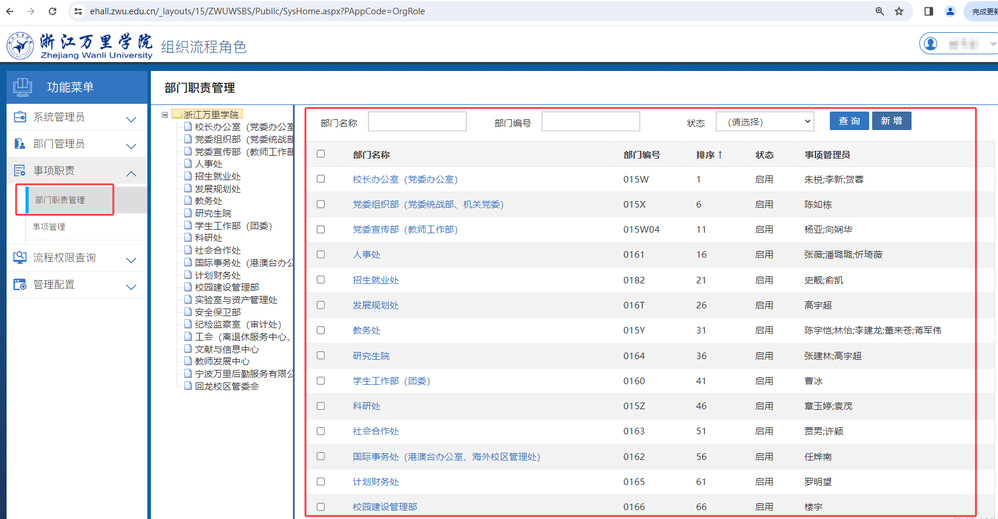The height and width of the screenshot is (519, 998).
Task: Select the checkbox beside 教务处 row
Action: (x=321, y=331)
